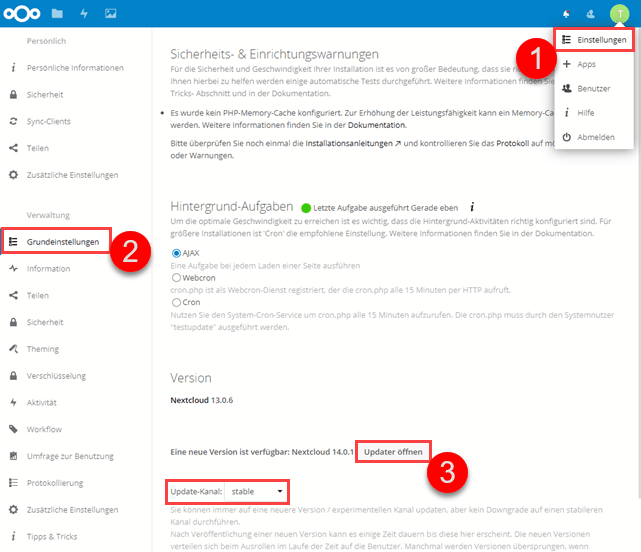Select the AJAX radio button
The height and width of the screenshot is (552, 641).
pyautogui.click(x=176, y=253)
